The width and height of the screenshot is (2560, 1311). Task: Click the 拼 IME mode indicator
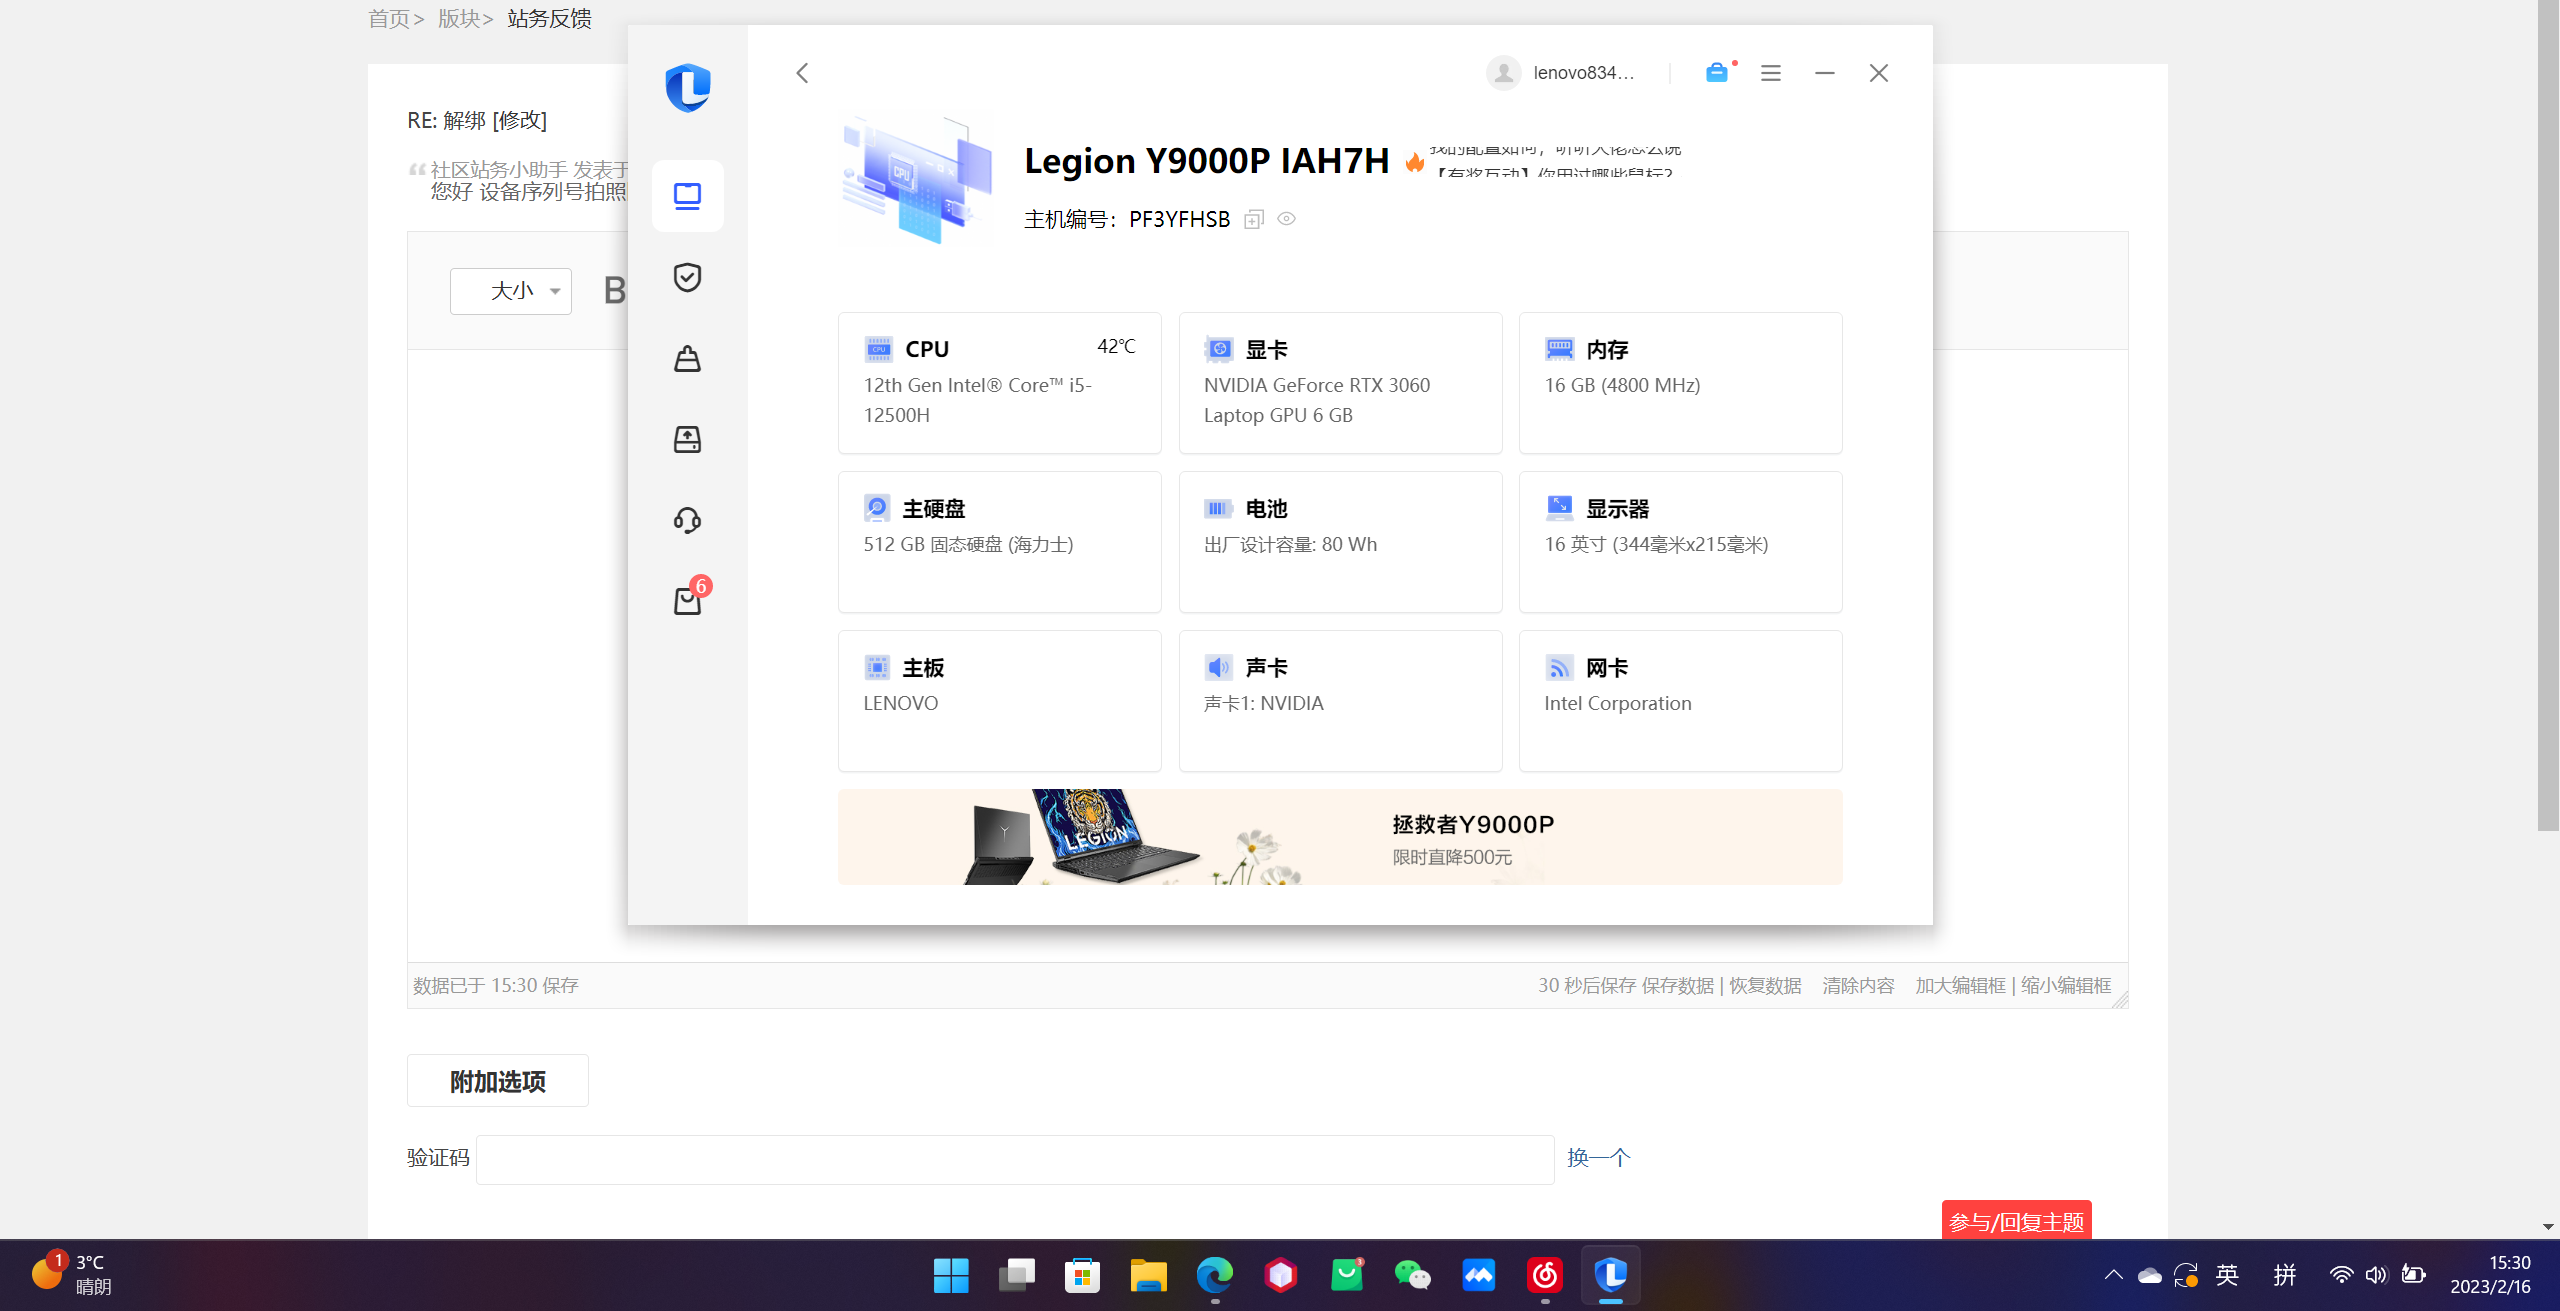tap(2285, 1275)
